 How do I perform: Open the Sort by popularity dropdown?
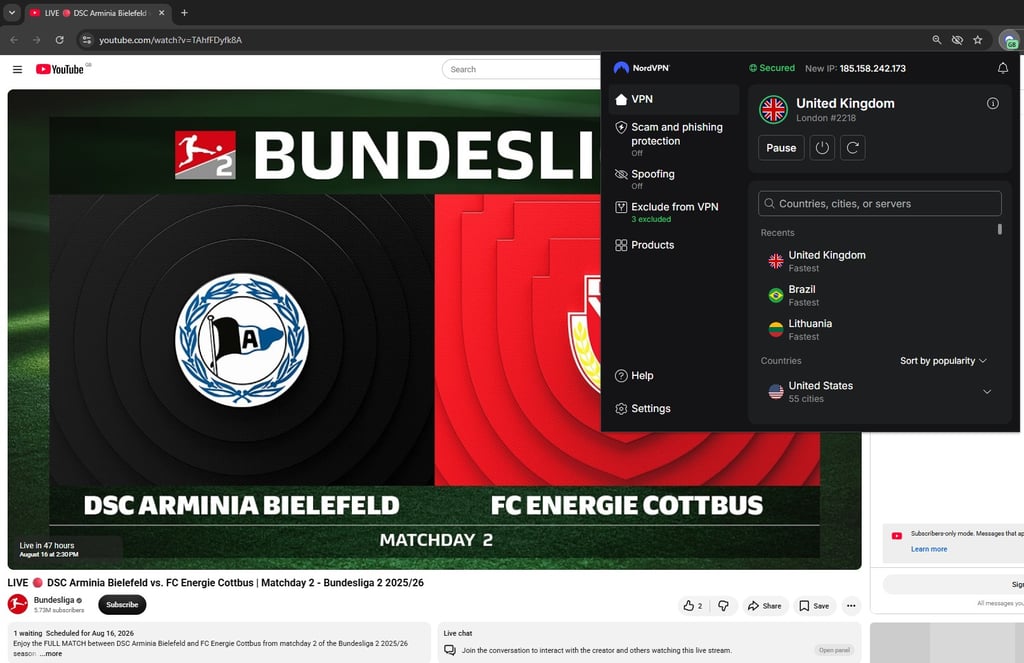(x=943, y=361)
